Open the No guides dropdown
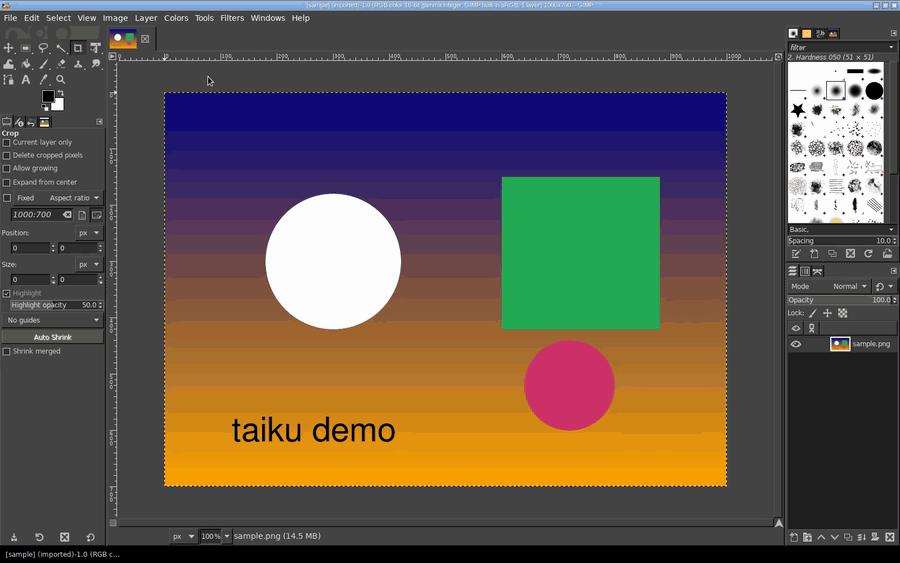The height and width of the screenshot is (563, 900). coord(52,320)
